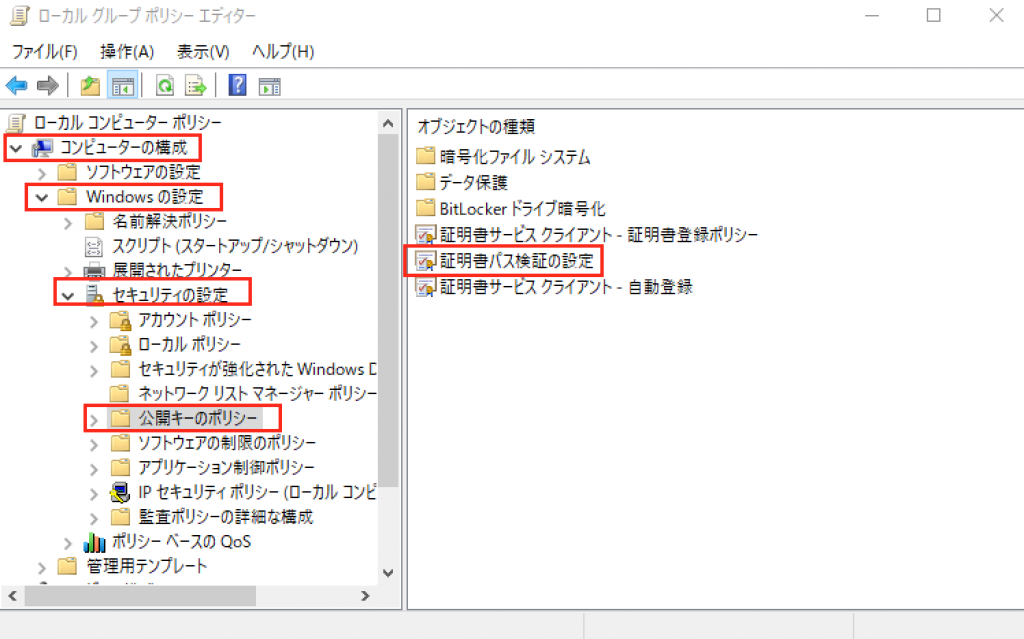Expand the 公開キーのポリシー tree node
1024x639 pixels.
(x=94, y=418)
